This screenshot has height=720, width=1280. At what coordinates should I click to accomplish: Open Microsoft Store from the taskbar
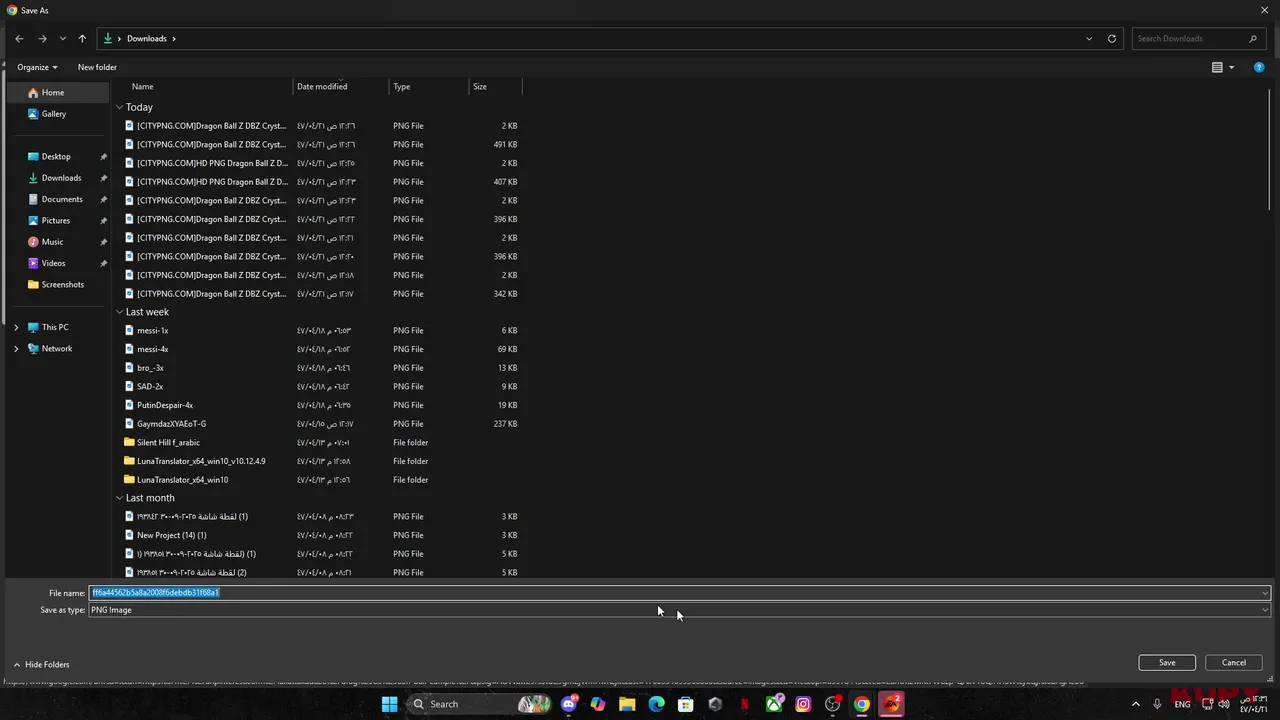685,704
